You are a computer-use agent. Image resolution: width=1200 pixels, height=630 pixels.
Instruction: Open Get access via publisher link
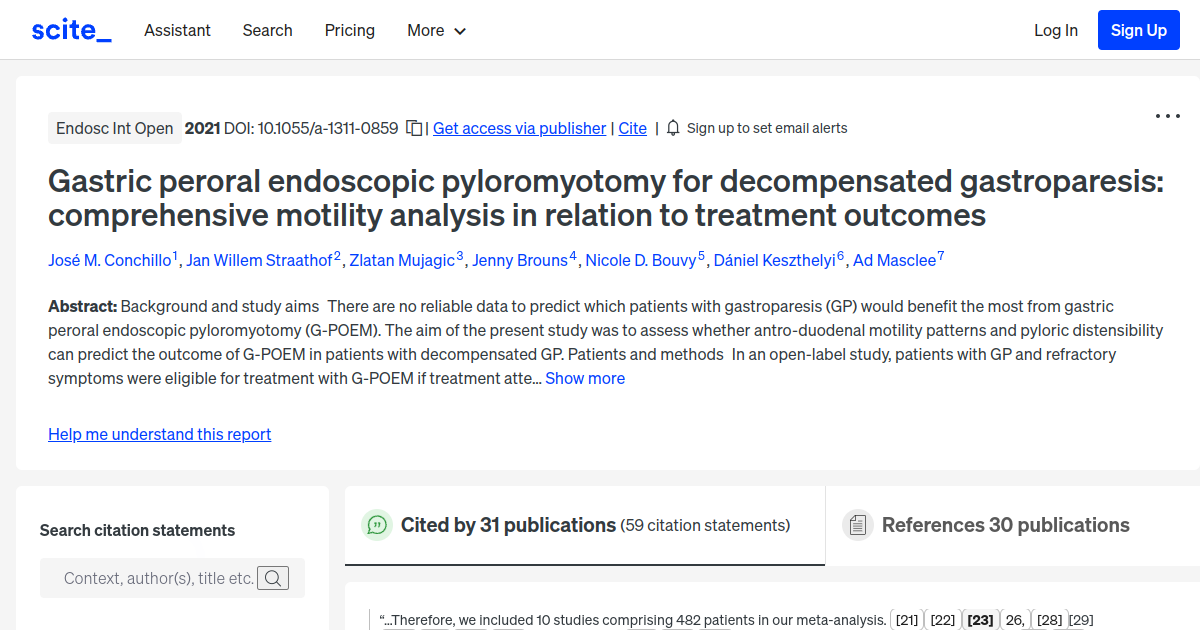tap(519, 128)
